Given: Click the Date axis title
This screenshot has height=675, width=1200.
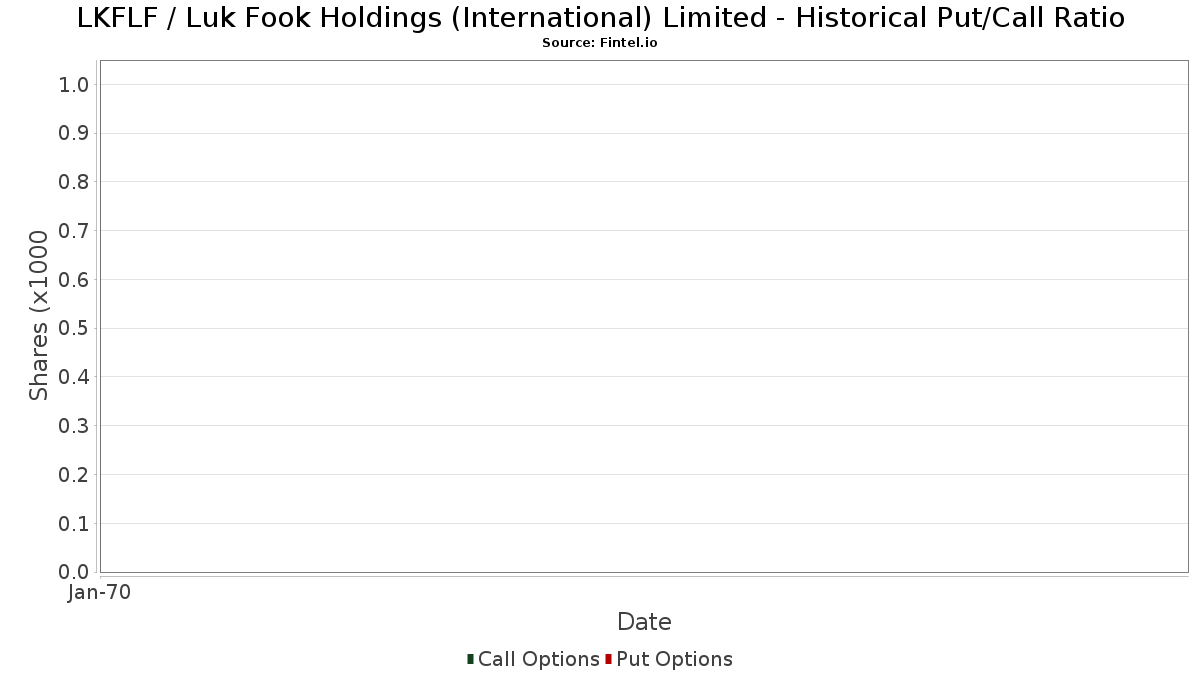Looking at the screenshot, I should point(644,622).
